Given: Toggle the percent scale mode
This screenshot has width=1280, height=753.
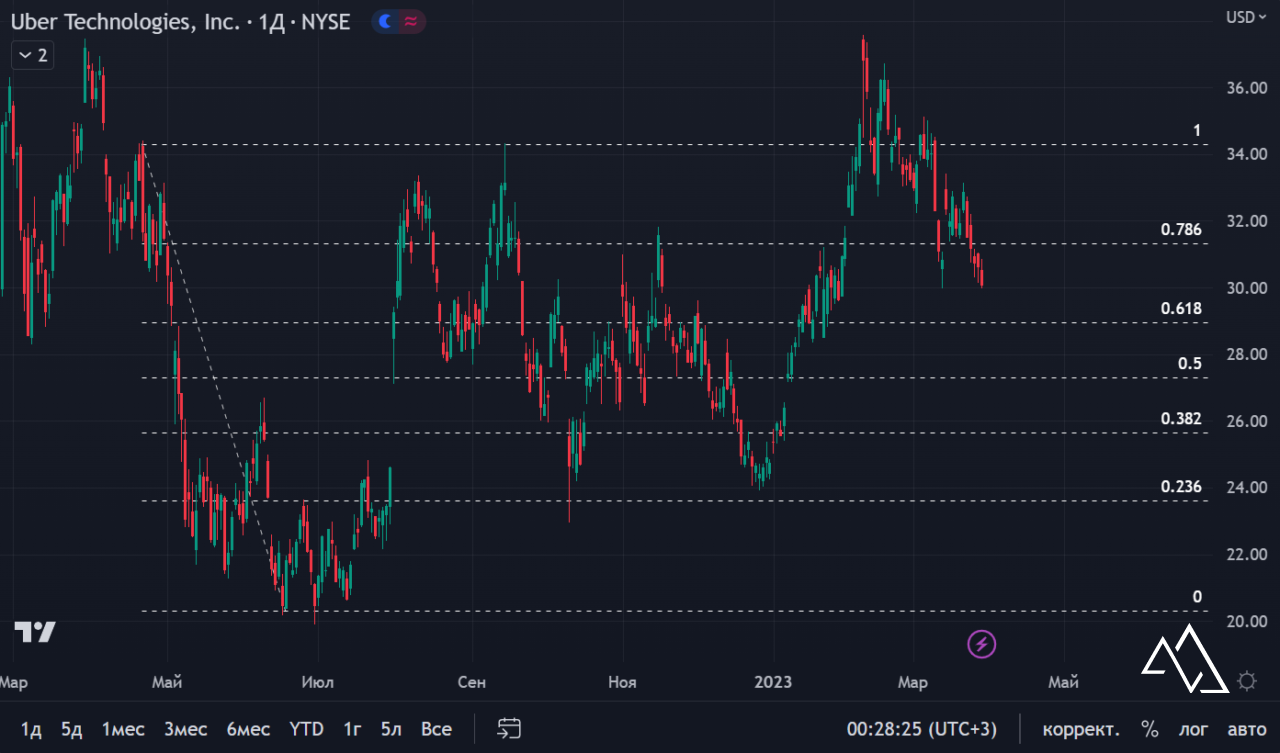Looking at the screenshot, I should 1150,729.
